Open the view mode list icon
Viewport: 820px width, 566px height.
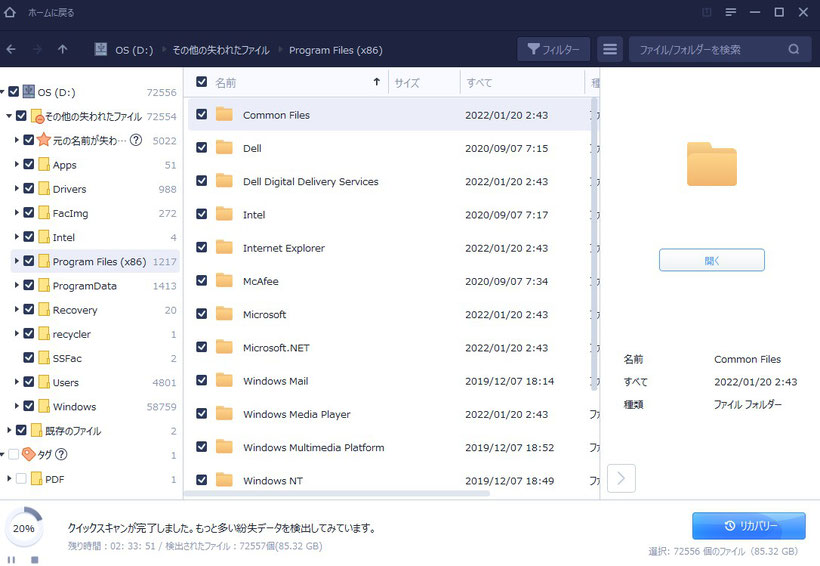click(x=610, y=50)
